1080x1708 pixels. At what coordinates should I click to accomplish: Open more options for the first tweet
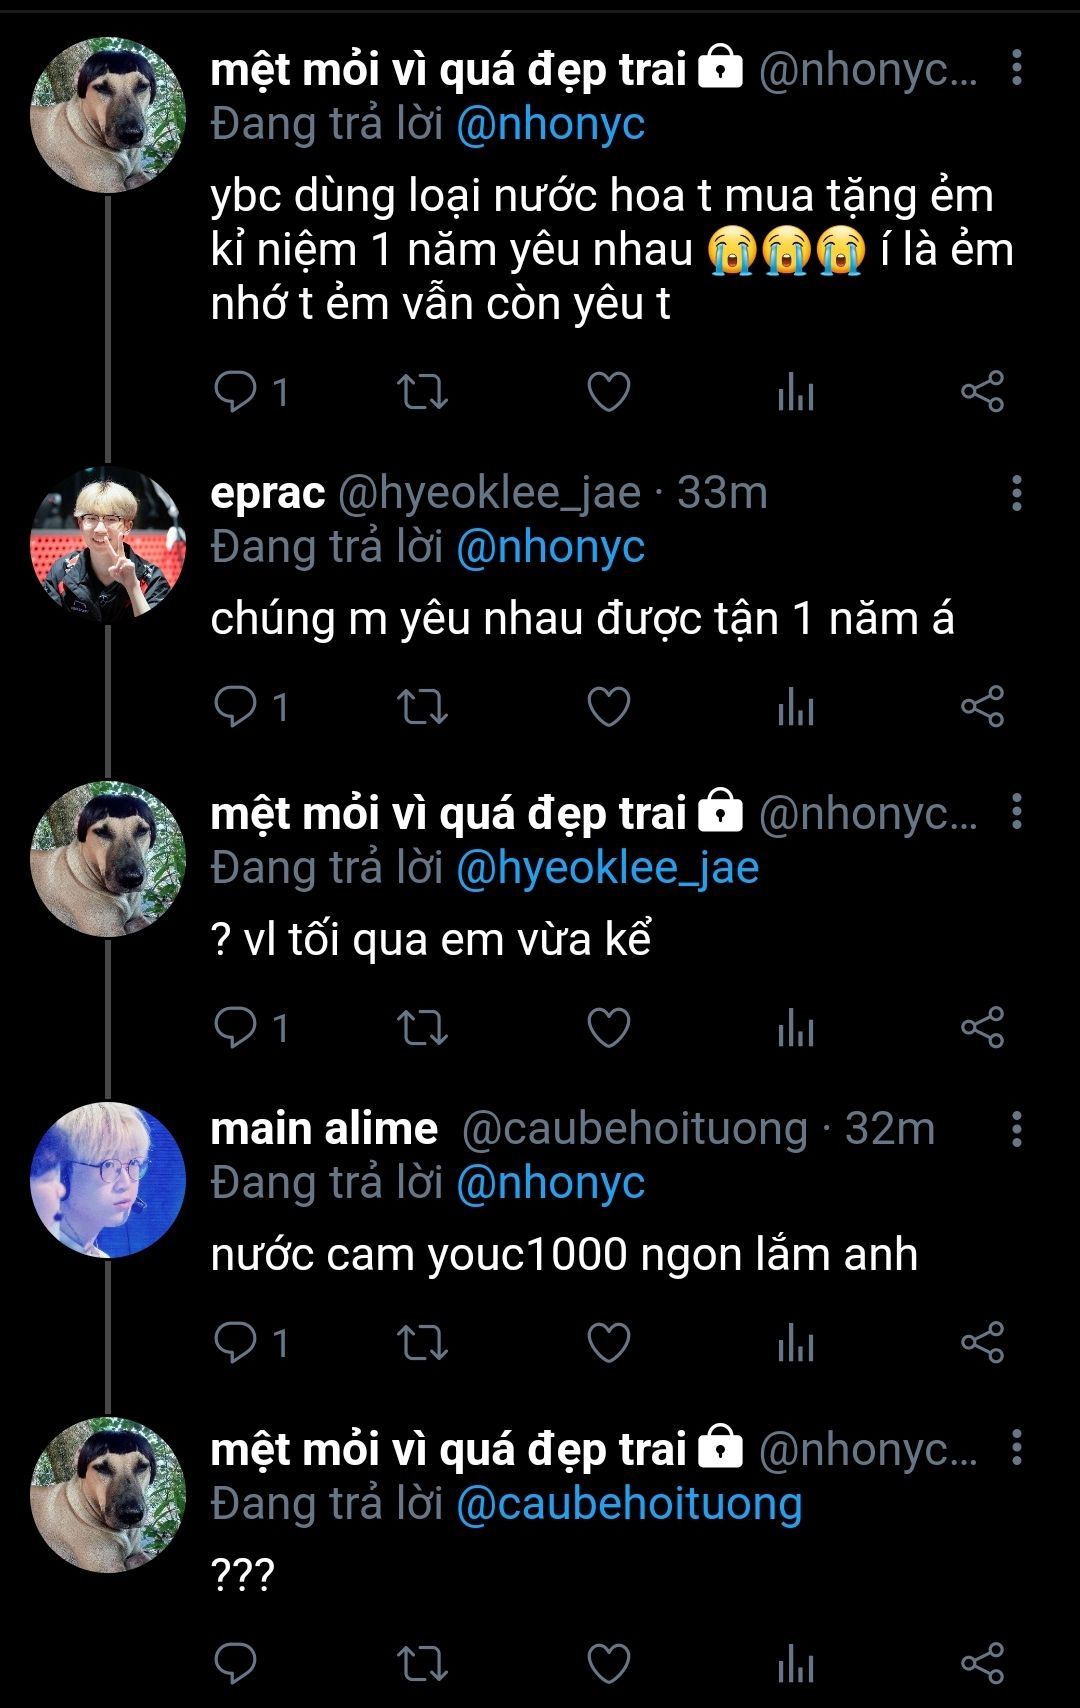coord(1016,68)
